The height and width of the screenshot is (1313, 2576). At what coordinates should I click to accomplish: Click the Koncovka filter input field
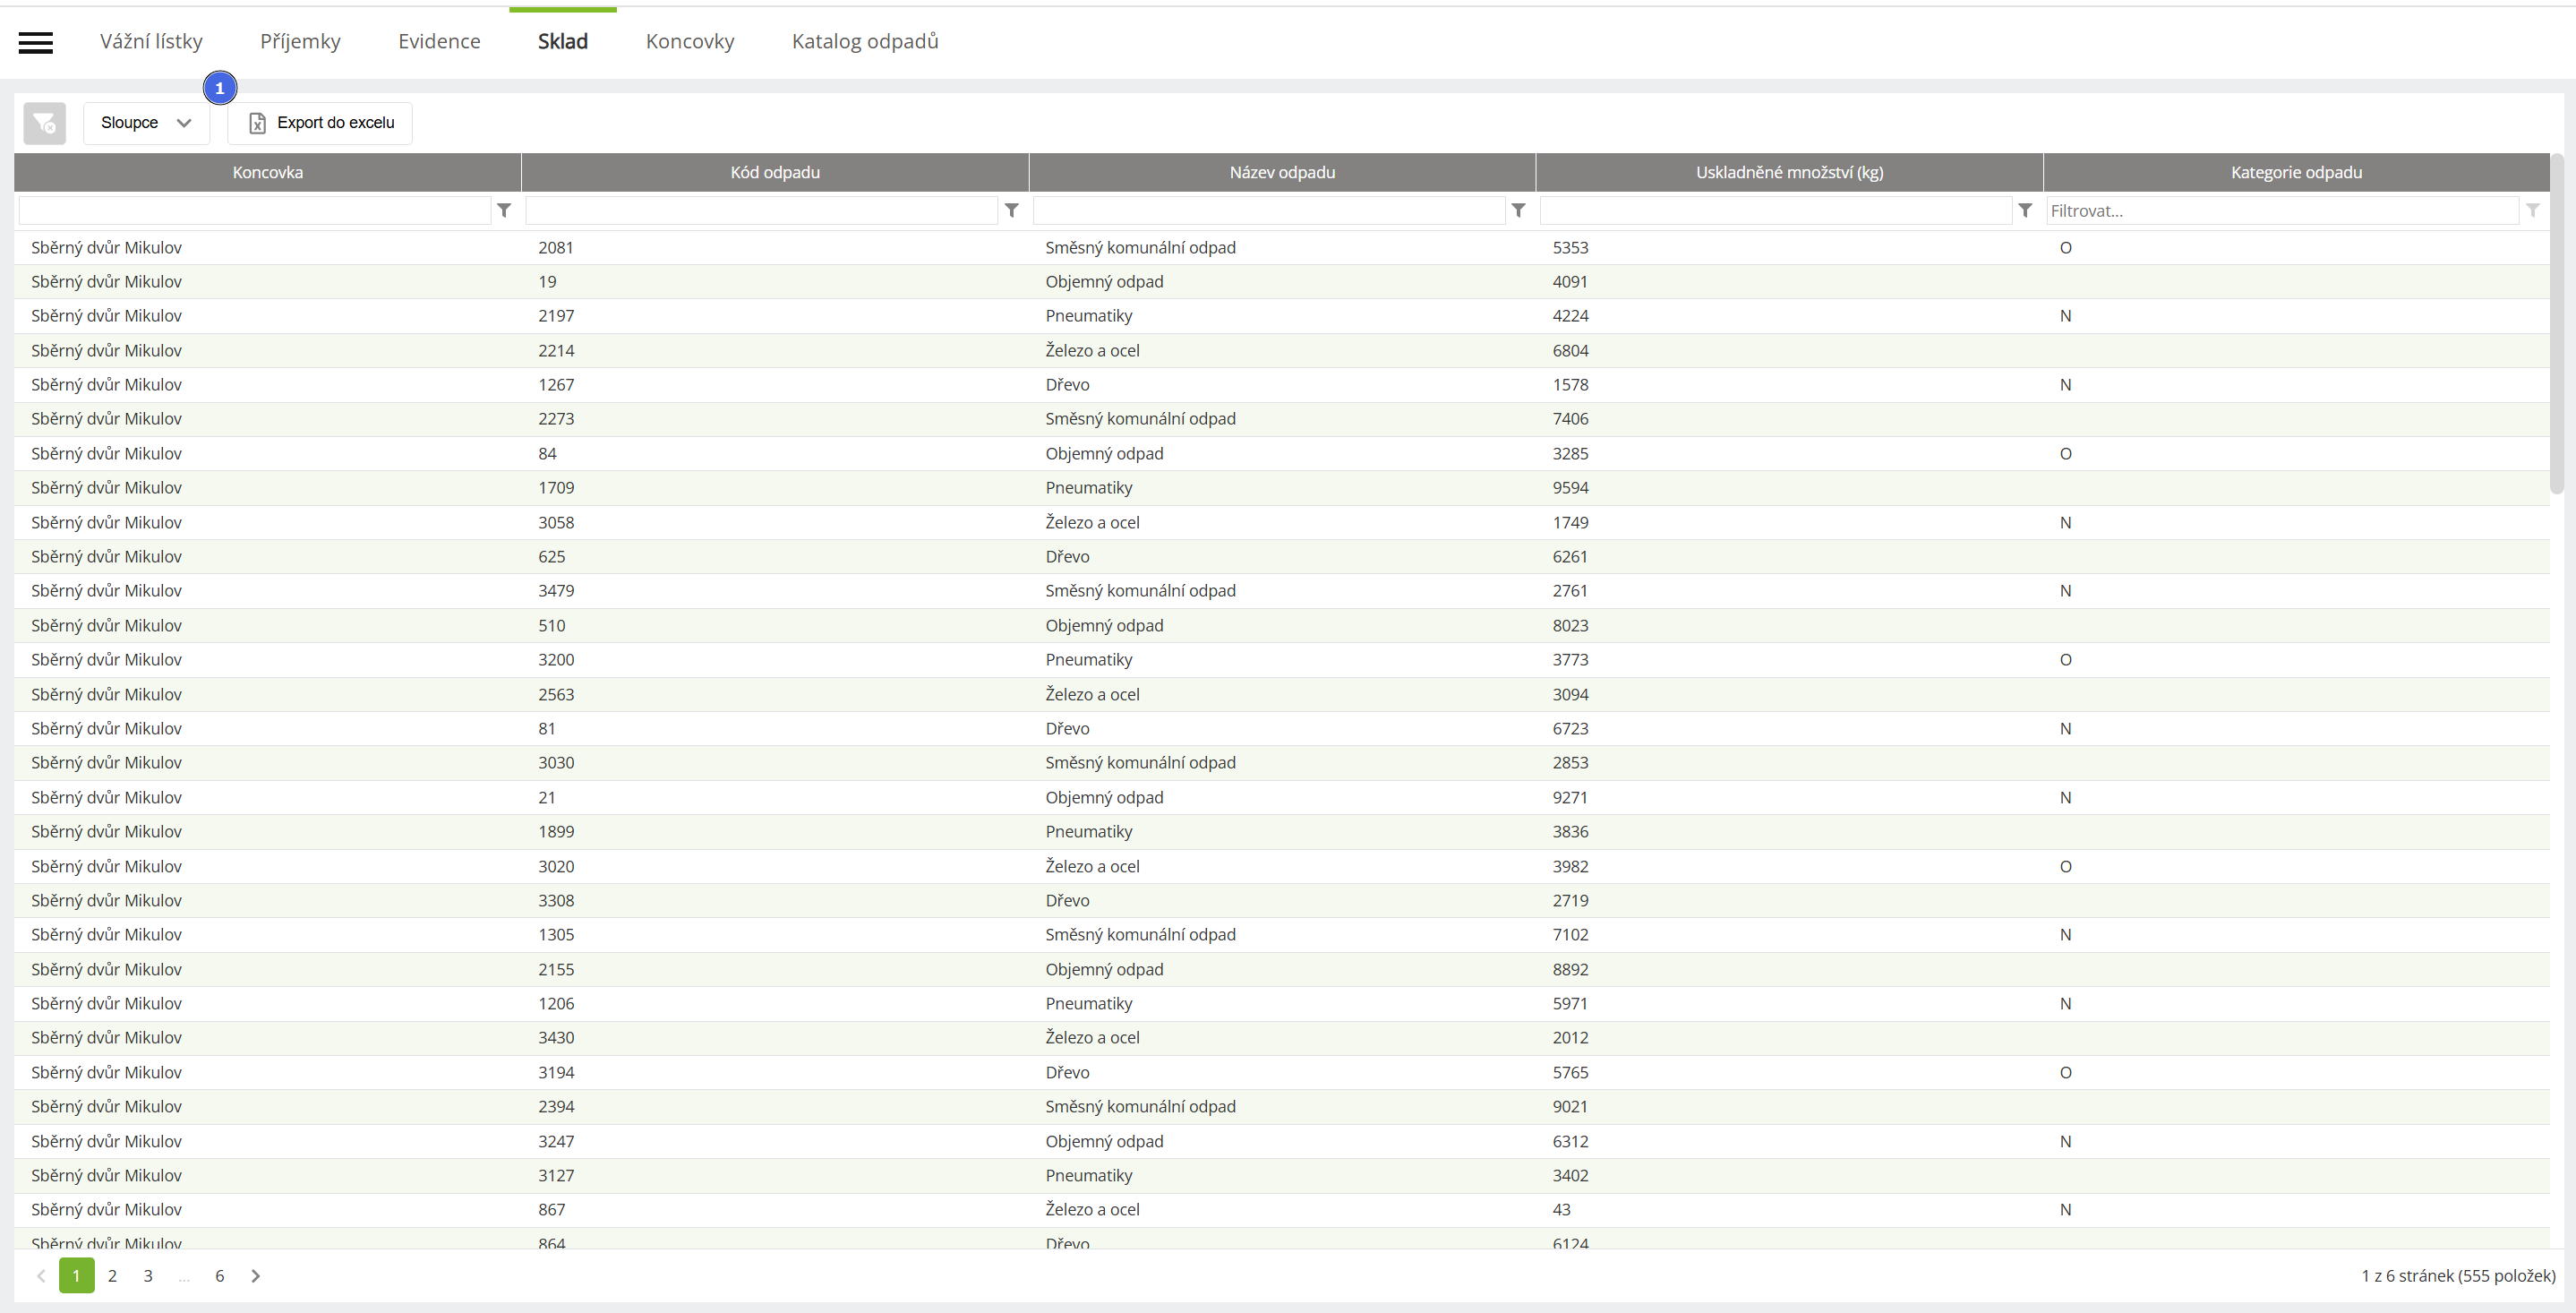(x=255, y=210)
